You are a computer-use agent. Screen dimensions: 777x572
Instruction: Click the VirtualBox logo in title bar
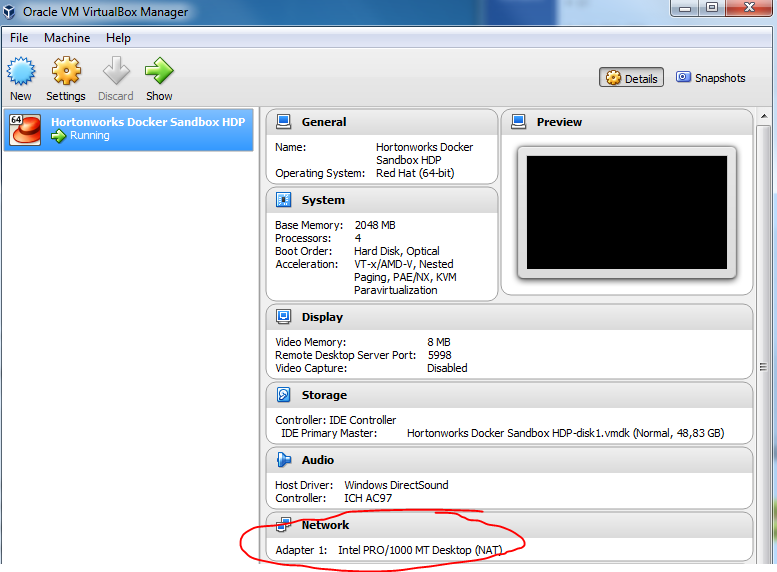click(9, 12)
